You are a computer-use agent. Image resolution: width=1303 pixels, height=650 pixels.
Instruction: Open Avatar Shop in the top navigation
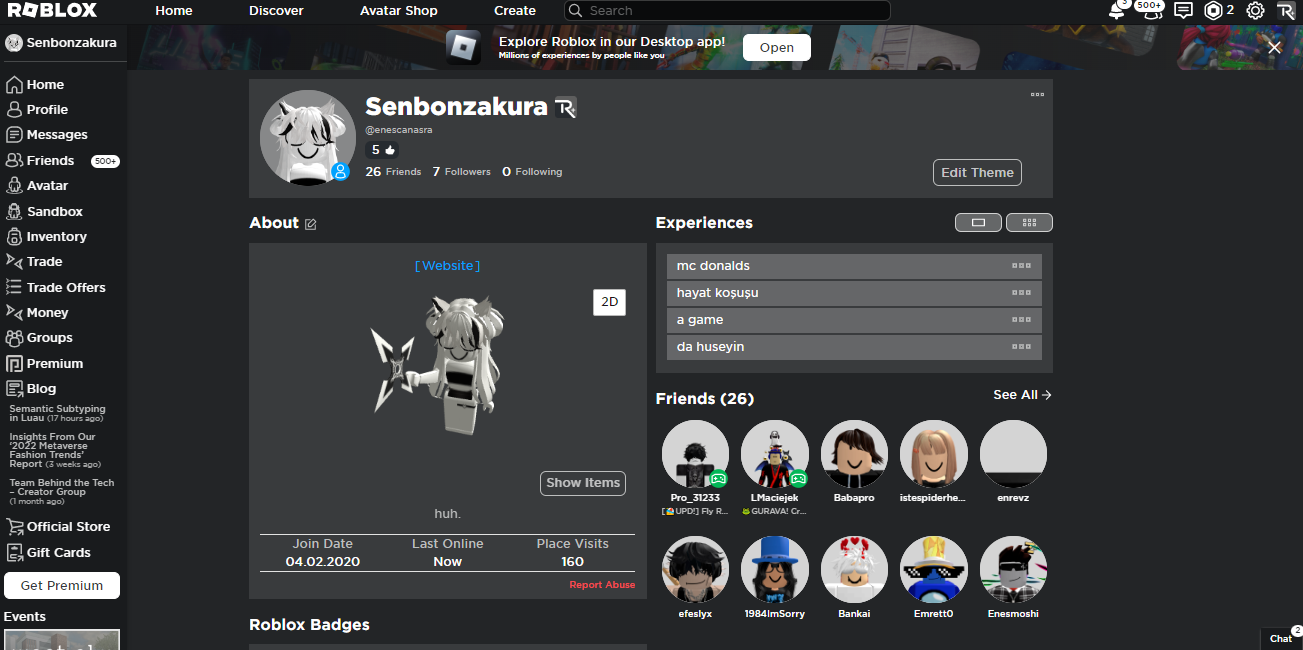pos(399,11)
